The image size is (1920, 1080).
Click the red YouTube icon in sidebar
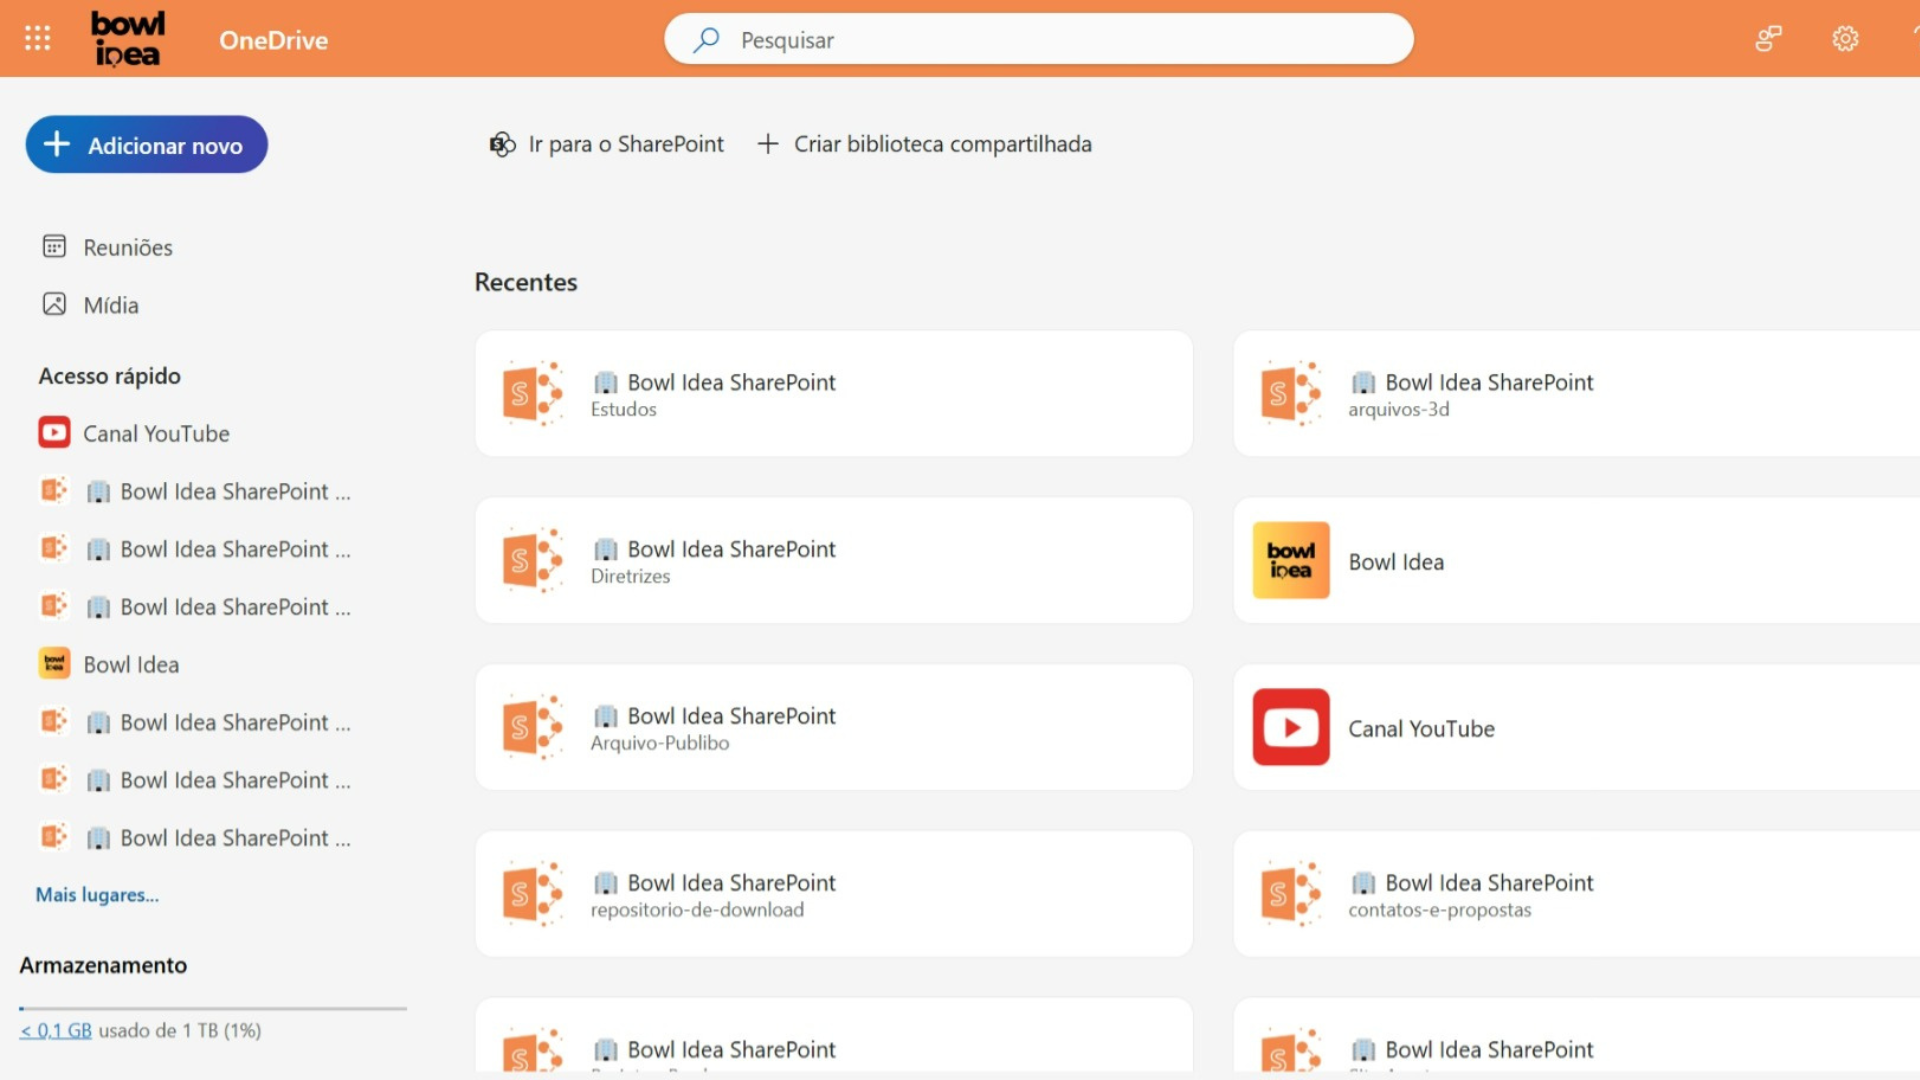(x=54, y=432)
